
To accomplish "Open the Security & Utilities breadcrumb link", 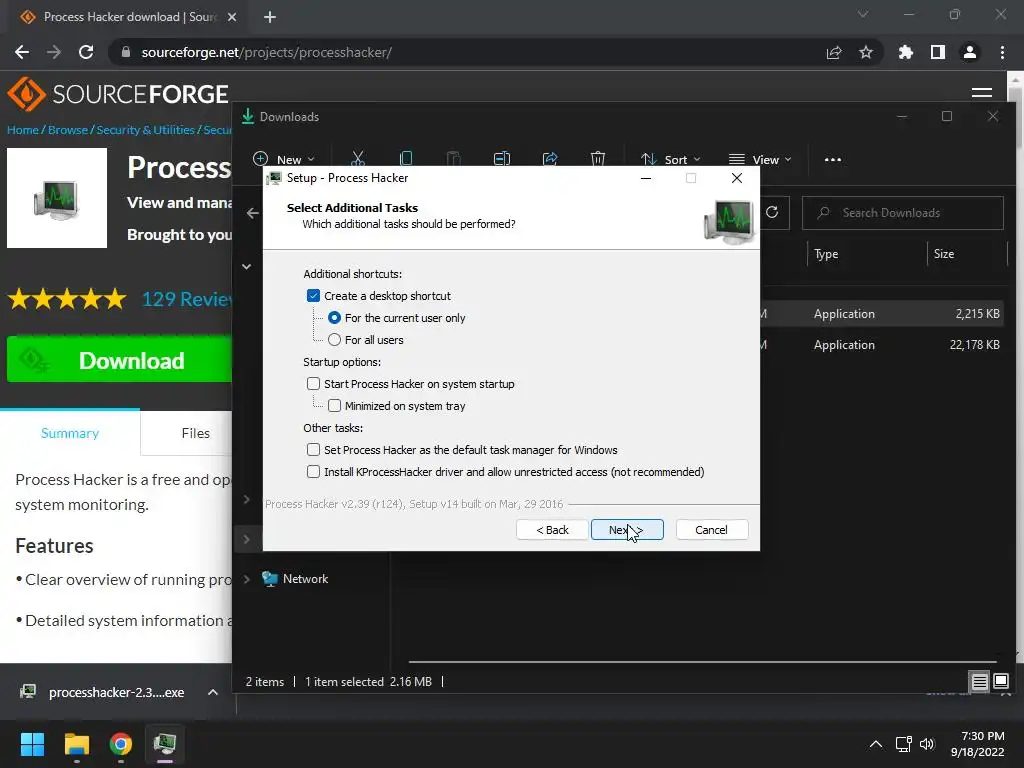I will tap(146, 129).
